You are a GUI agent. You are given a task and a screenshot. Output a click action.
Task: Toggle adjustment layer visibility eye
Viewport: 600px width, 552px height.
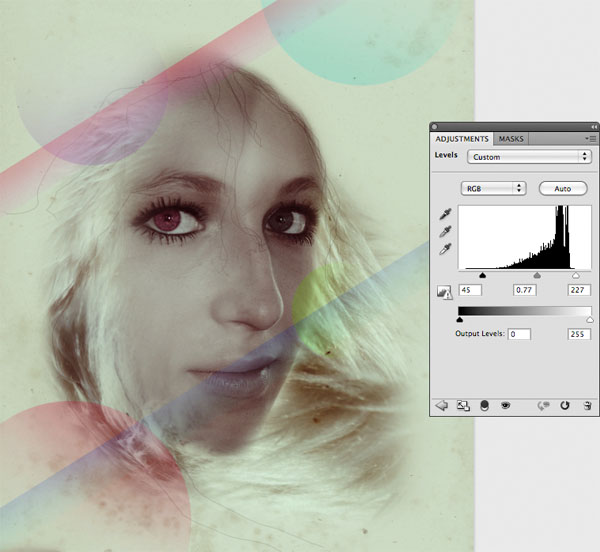coord(505,405)
